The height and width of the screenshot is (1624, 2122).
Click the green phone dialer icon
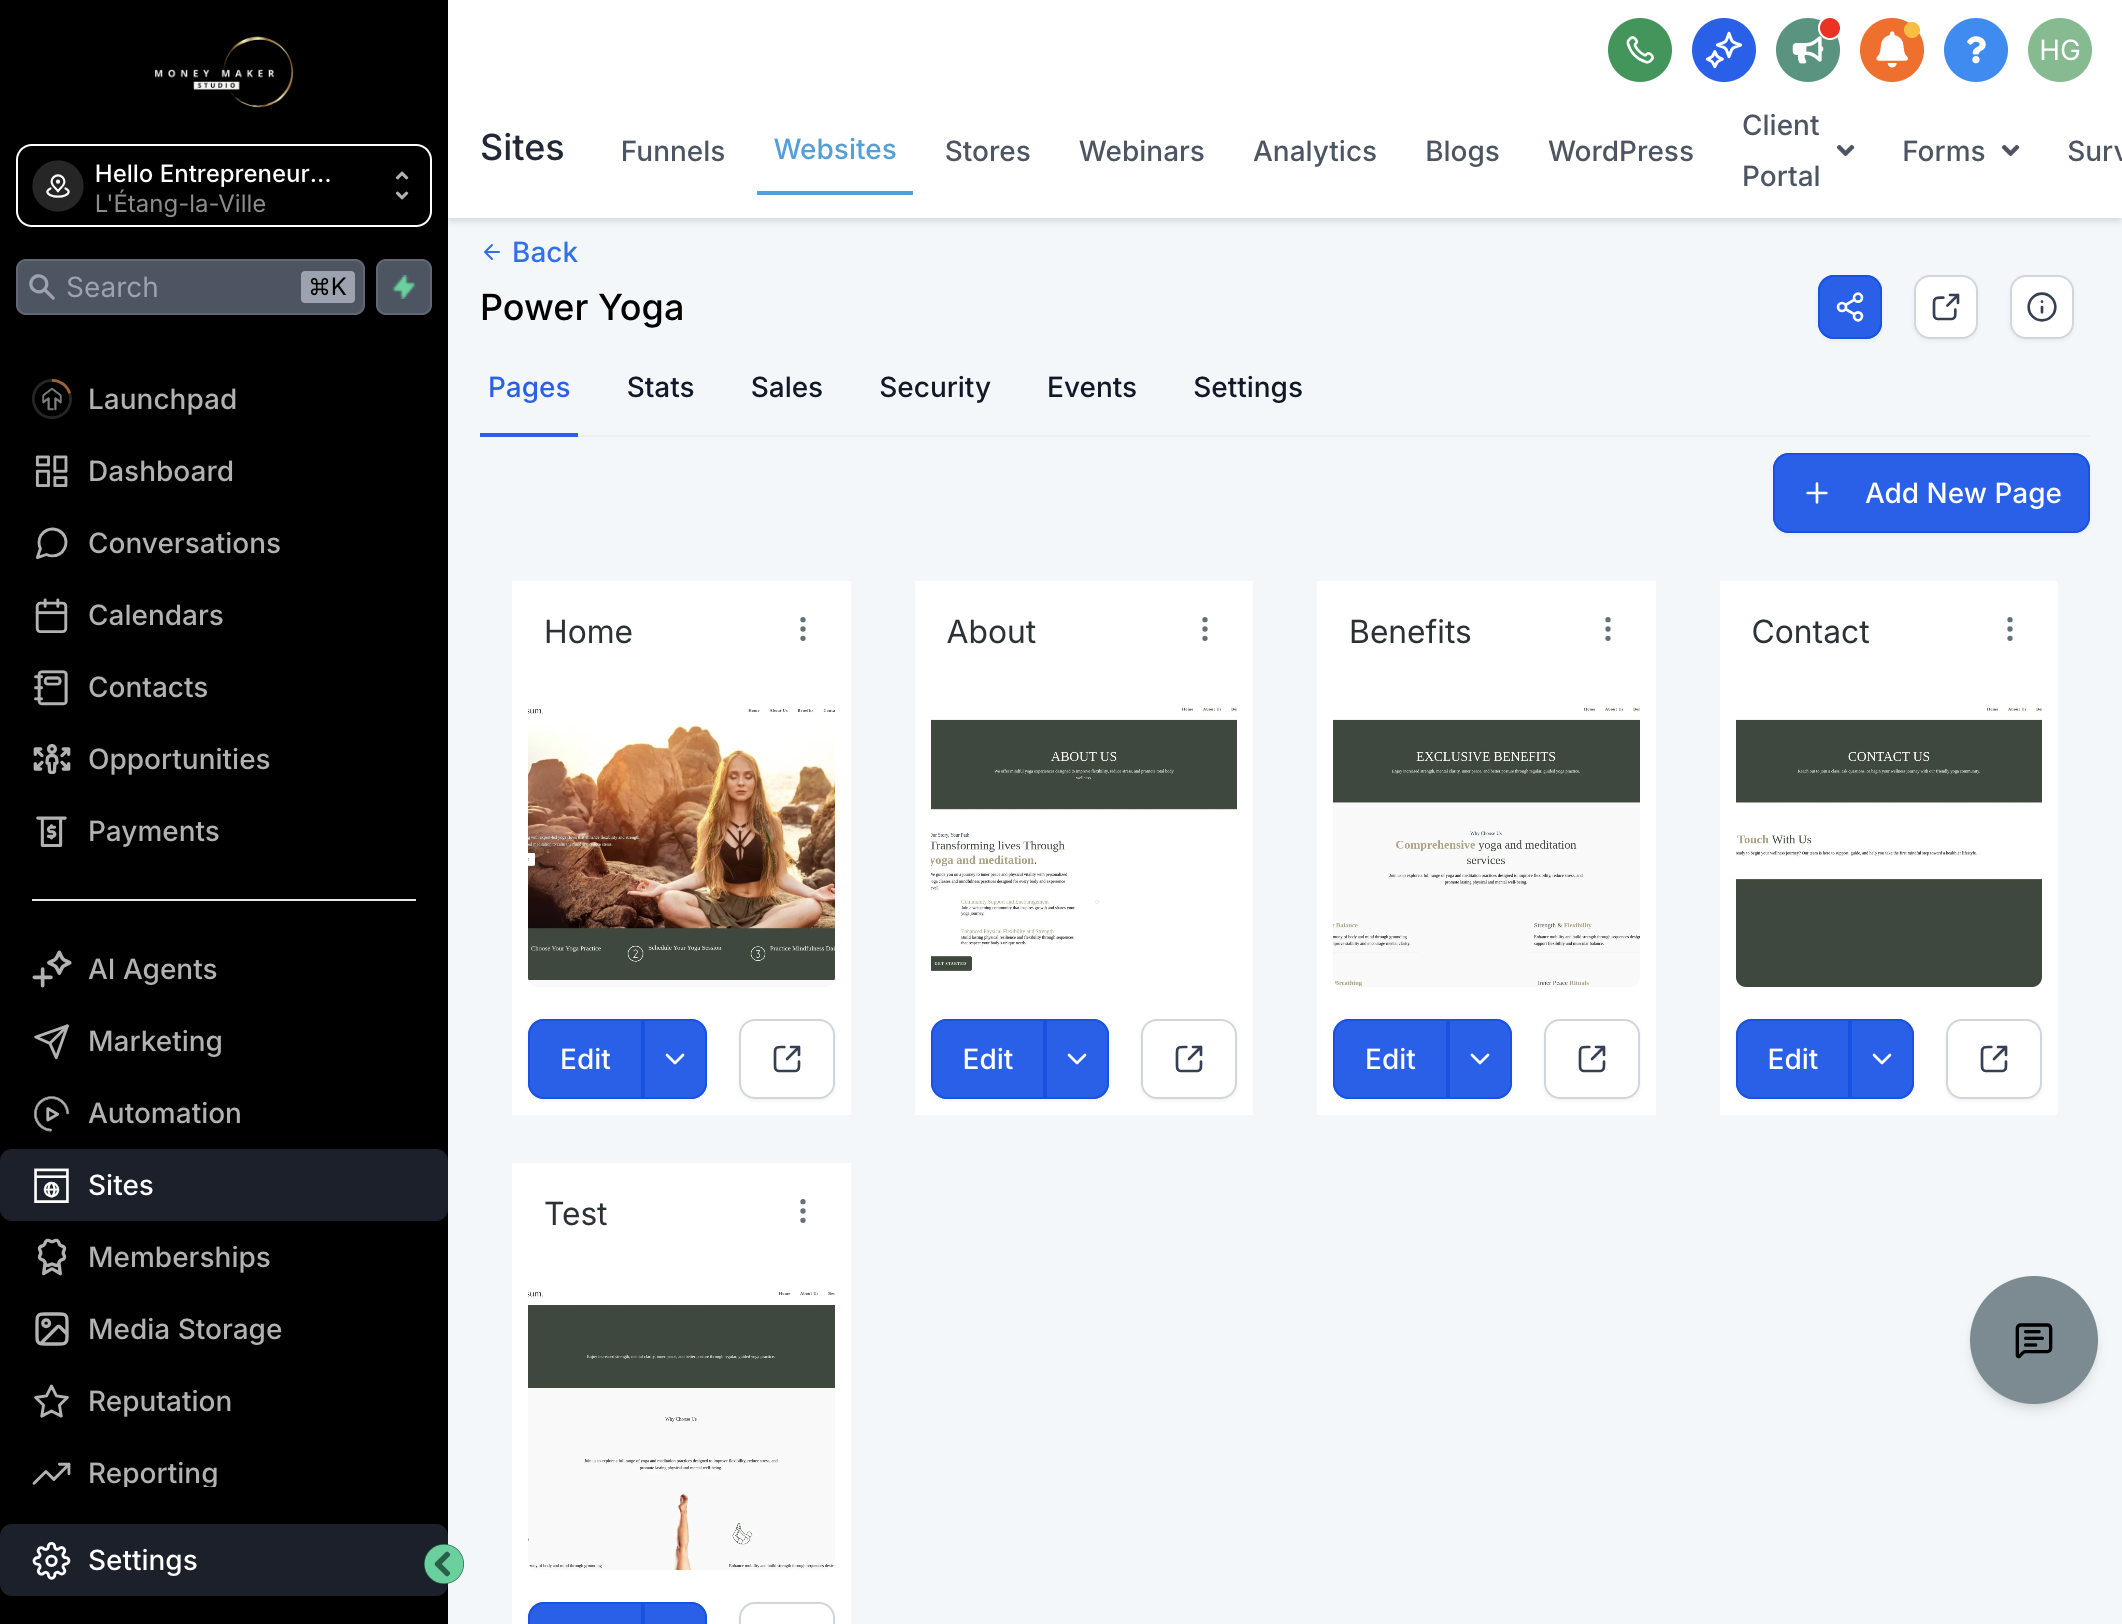pyautogui.click(x=1639, y=50)
